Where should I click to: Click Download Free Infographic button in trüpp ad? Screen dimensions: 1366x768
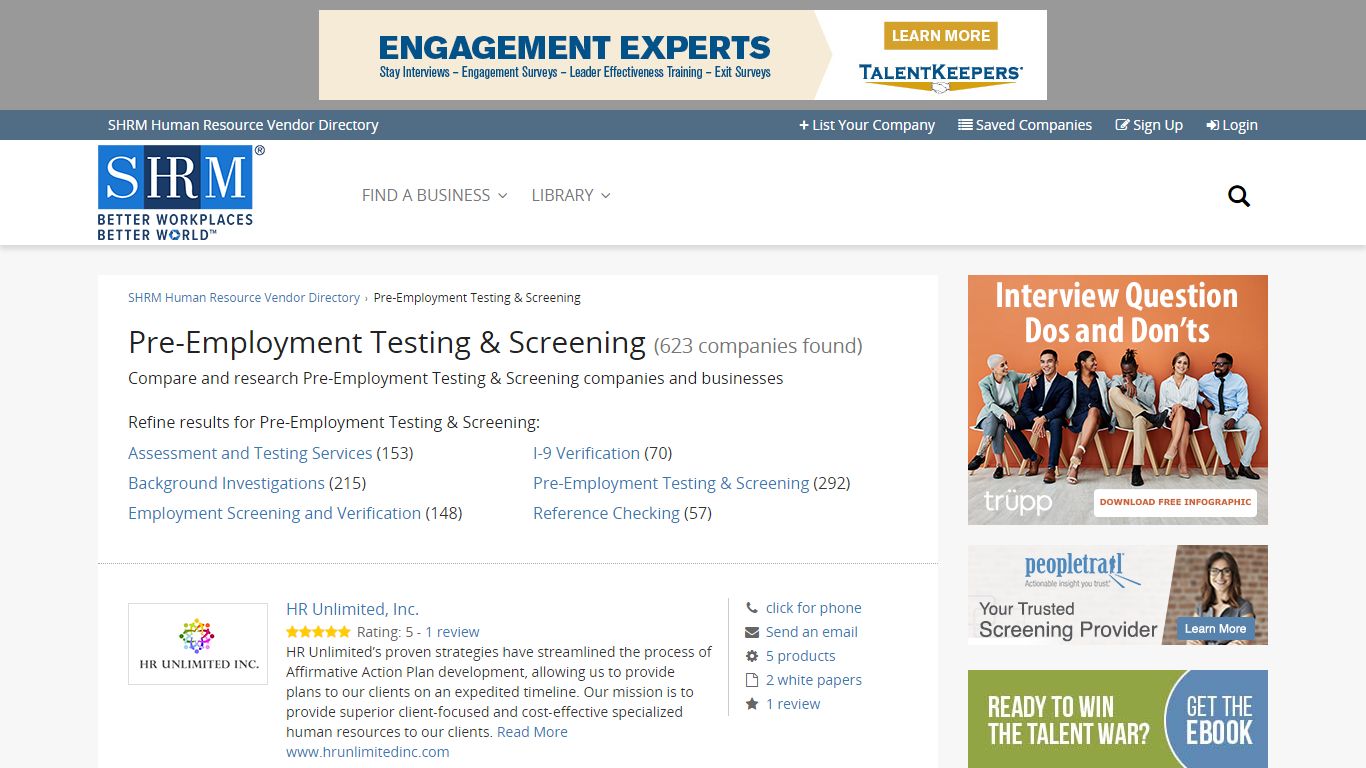pos(1175,502)
